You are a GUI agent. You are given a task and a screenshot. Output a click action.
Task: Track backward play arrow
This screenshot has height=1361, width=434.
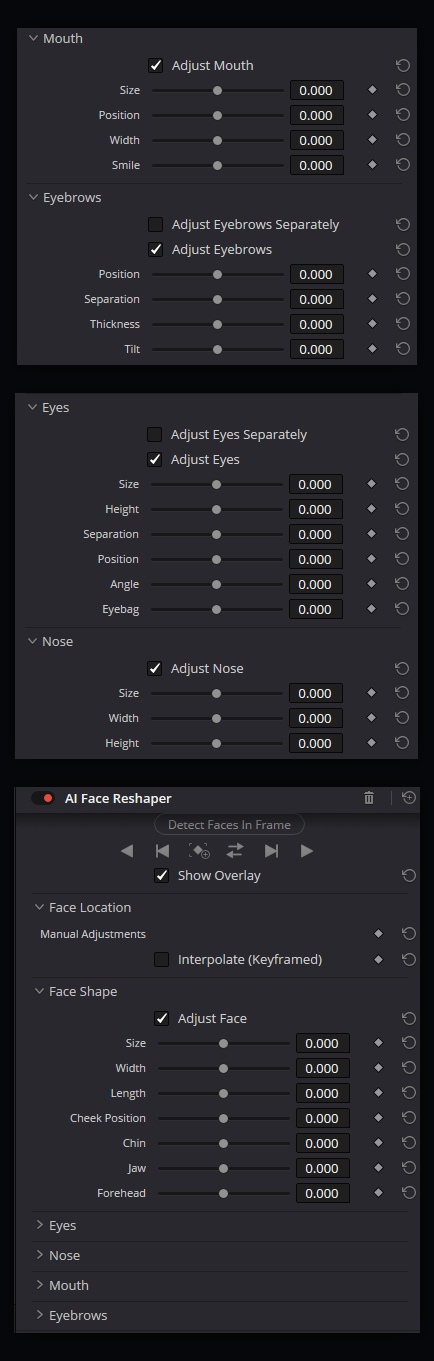click(126, 851)
